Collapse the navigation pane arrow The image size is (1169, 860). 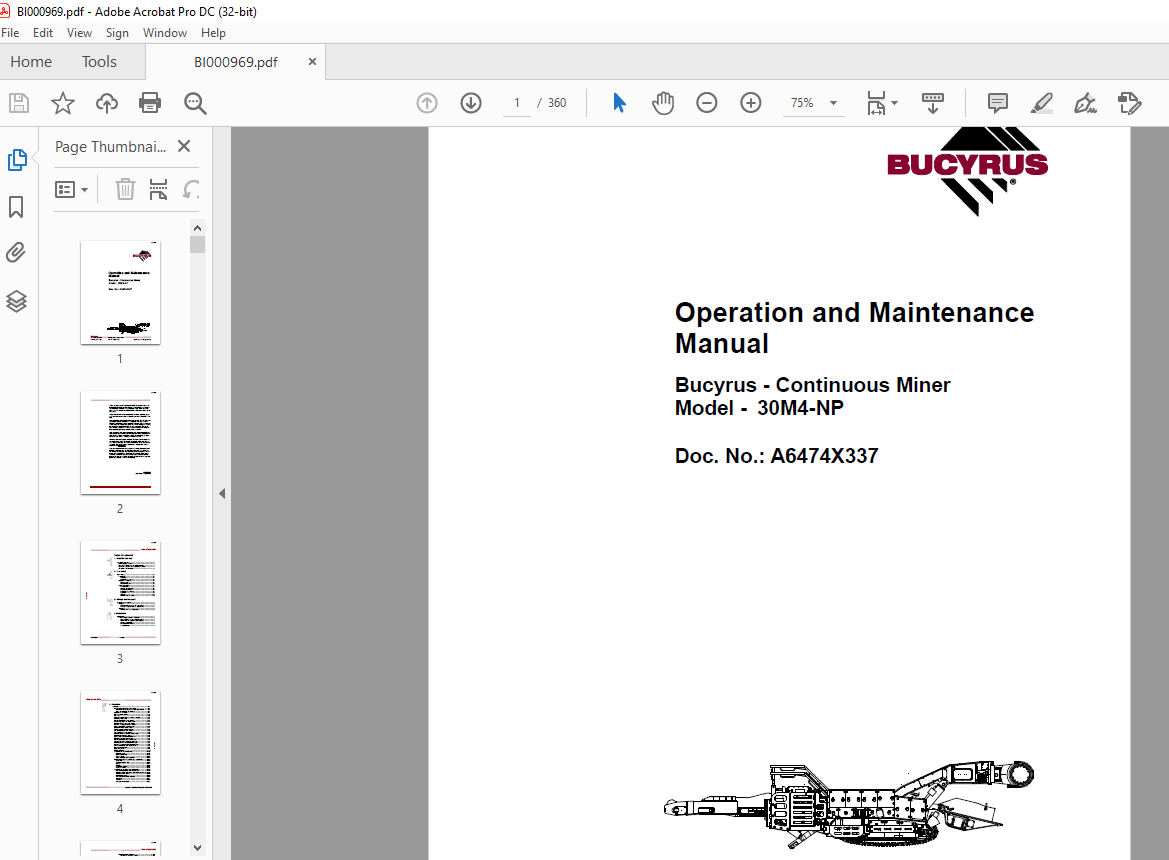[x=222, y=493]
